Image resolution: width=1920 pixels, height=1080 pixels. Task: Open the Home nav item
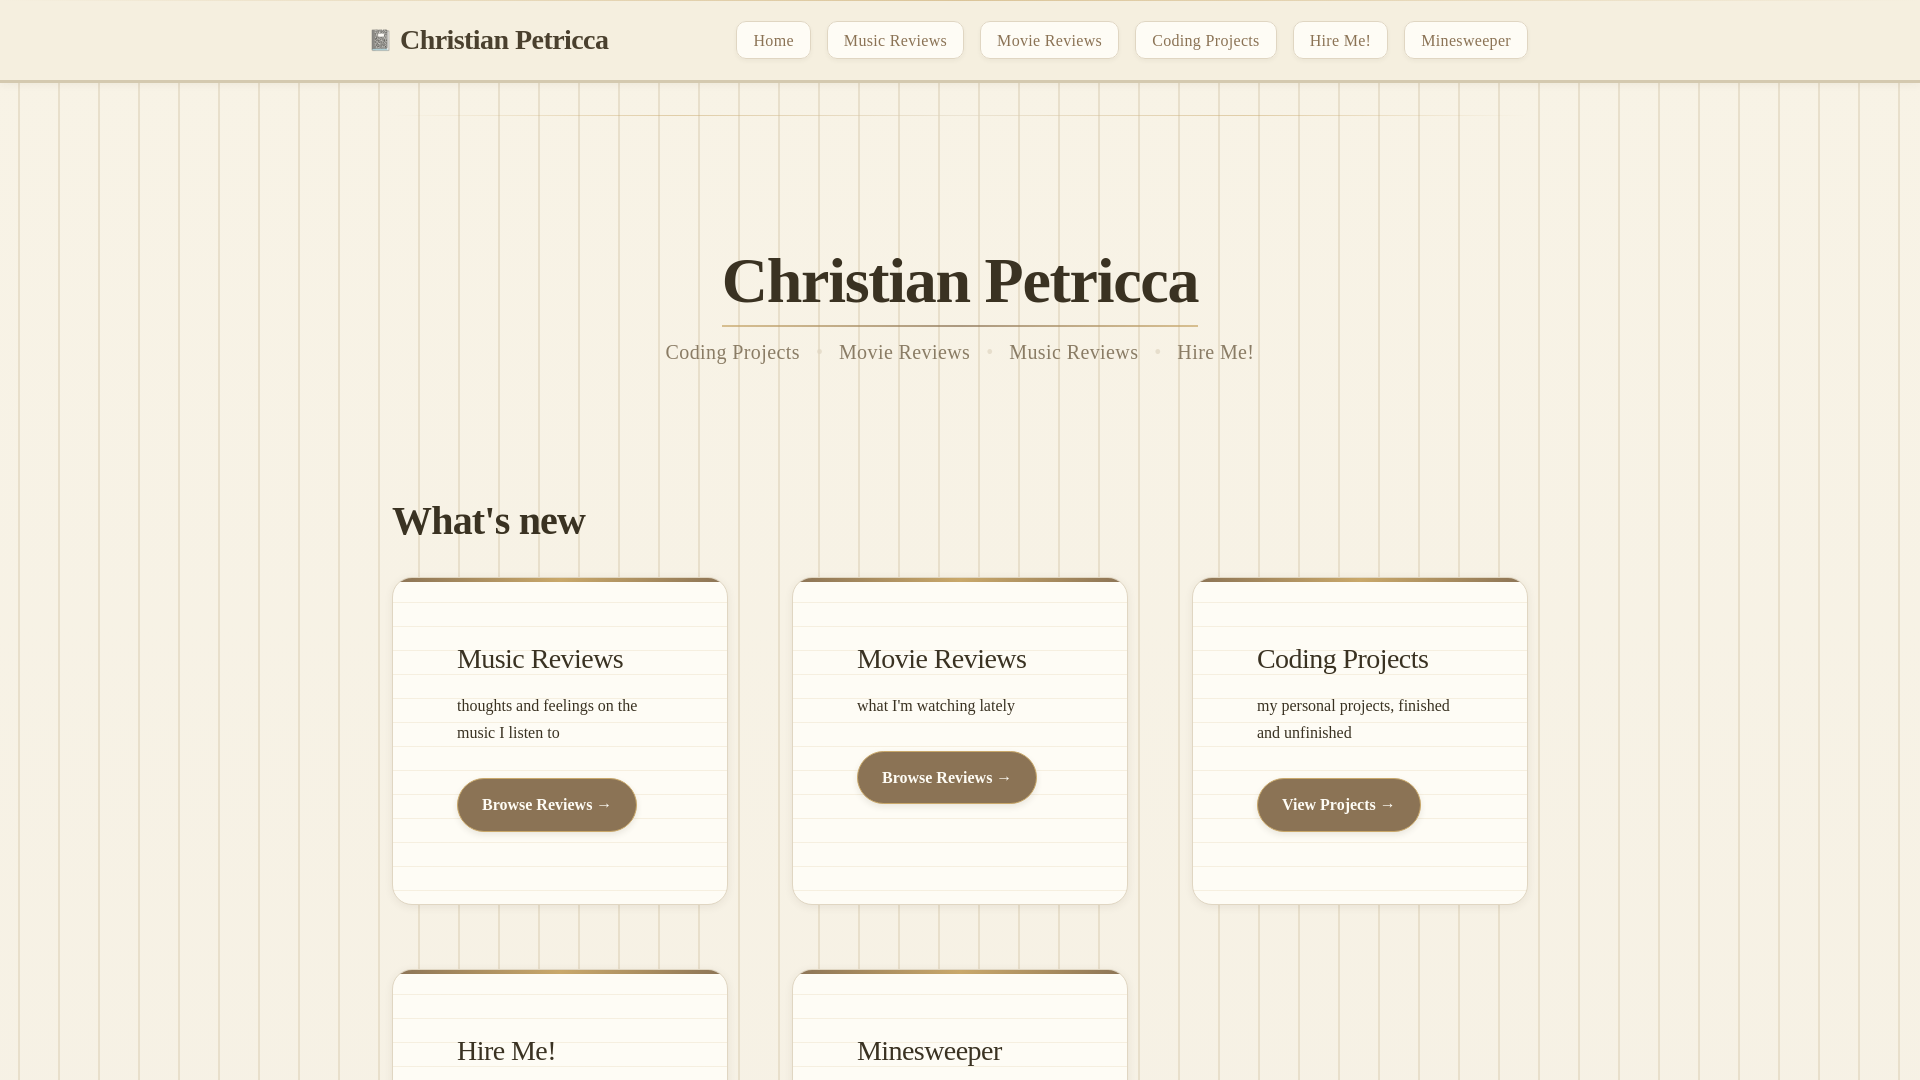pos(773,40)
